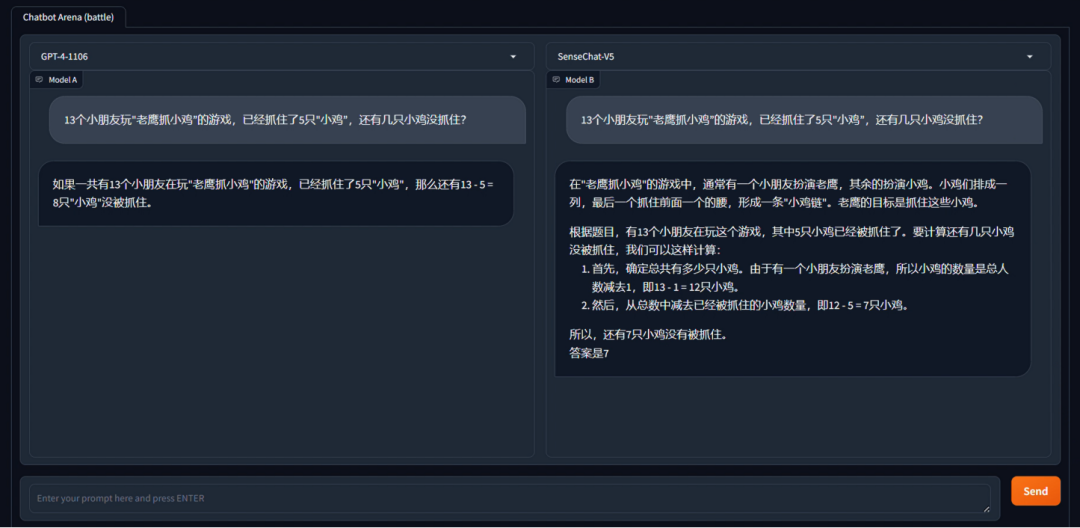The width and height of the screenshot is (1080, 528).
Task: Click the GPT-4-1106 dropdown arrow
Action: tap(513, 56)
